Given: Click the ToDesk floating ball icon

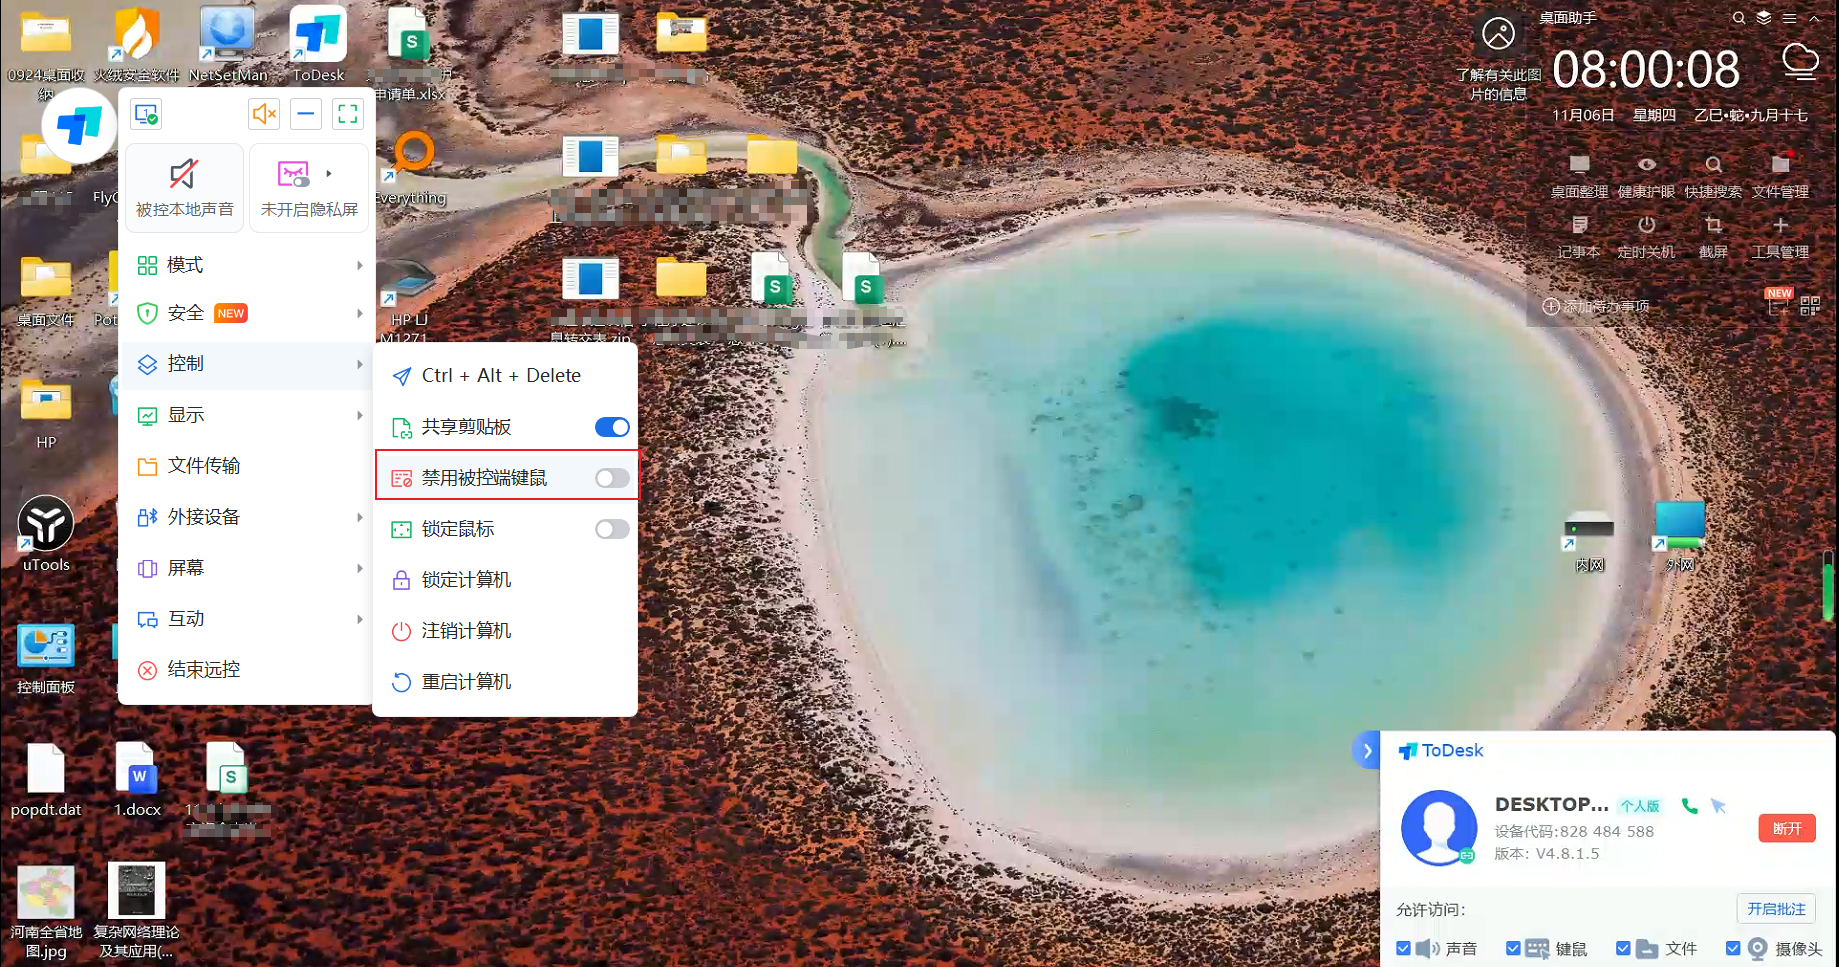Looking at the screenshot, I should [x=79, y=127].
